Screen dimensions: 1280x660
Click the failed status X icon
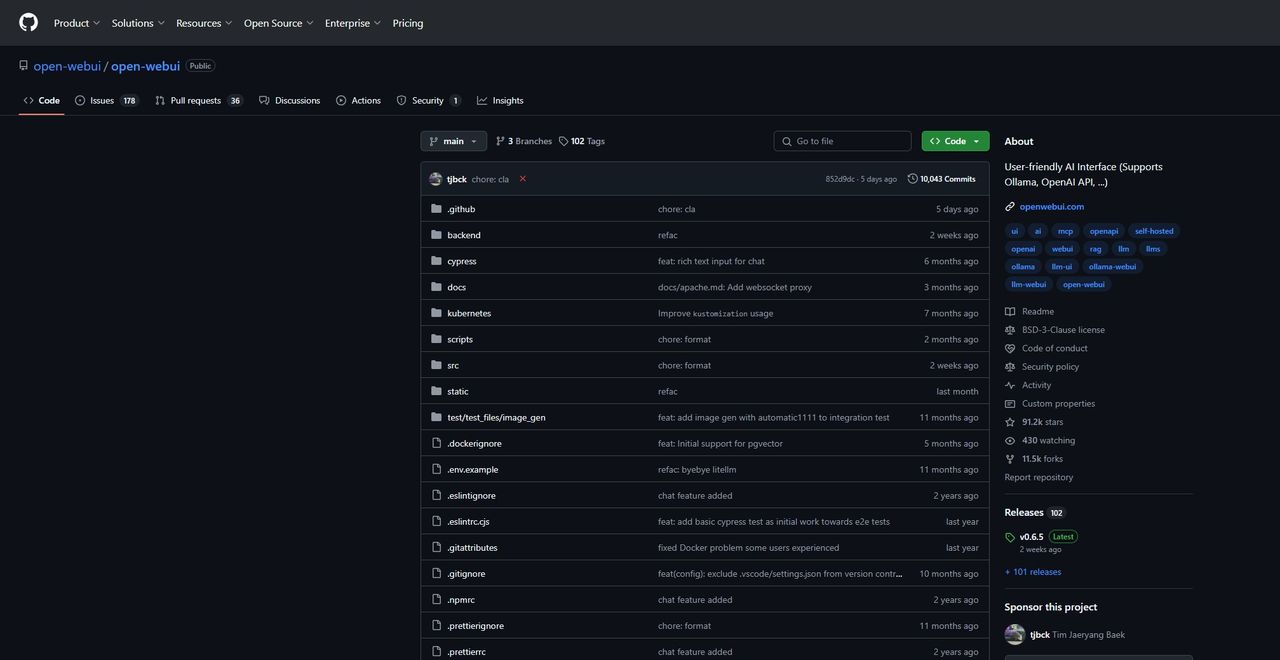point(522,179)
